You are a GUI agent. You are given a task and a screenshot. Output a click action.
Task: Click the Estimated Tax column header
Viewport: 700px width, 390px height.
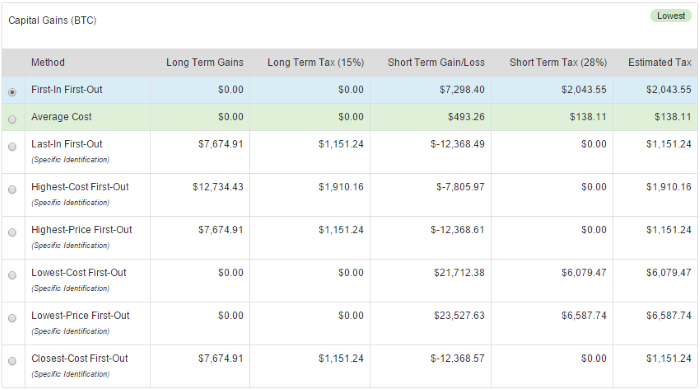[x=660, y=62]
